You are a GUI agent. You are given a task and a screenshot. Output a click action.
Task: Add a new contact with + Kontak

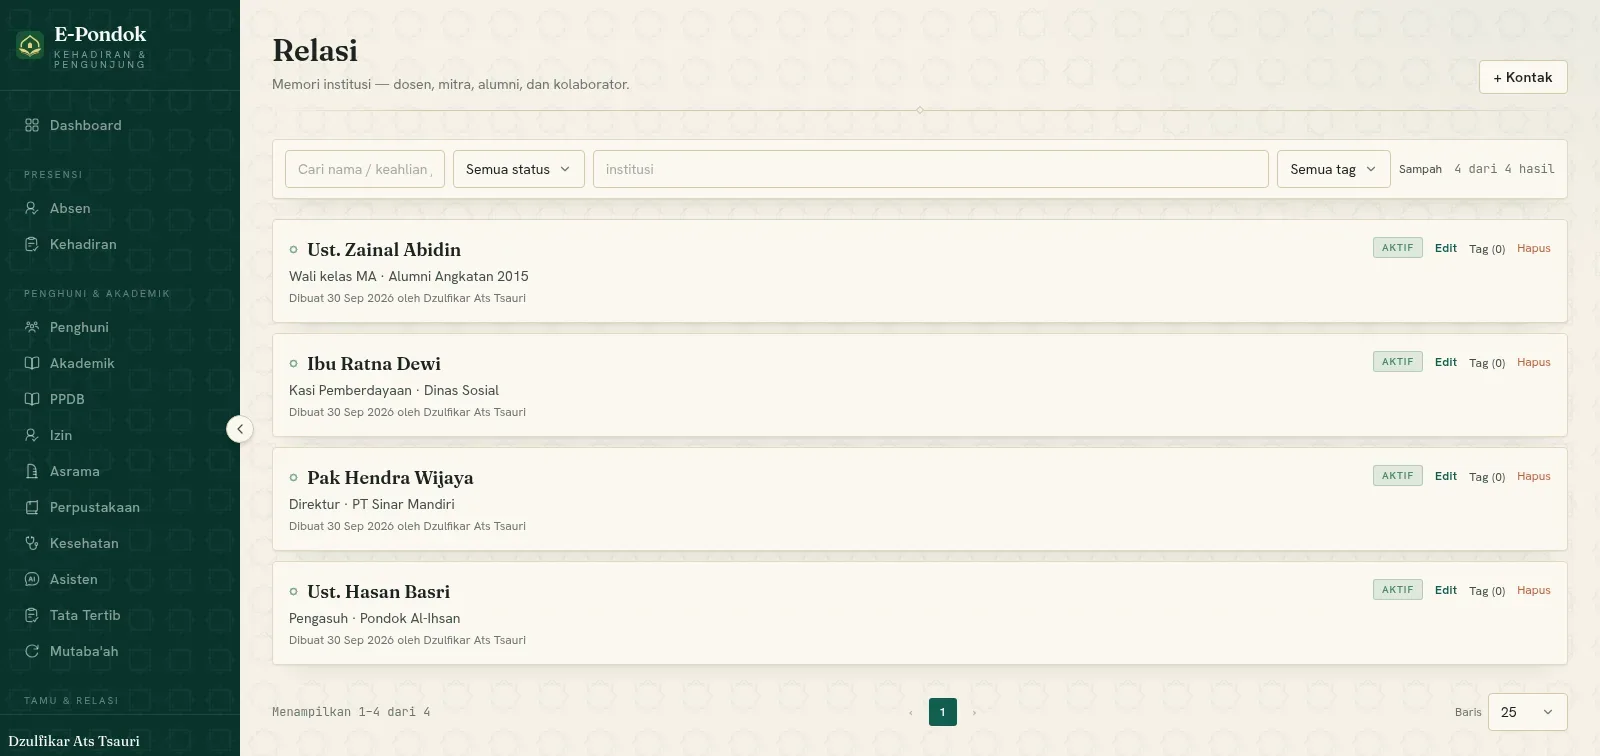(1523, 77)
